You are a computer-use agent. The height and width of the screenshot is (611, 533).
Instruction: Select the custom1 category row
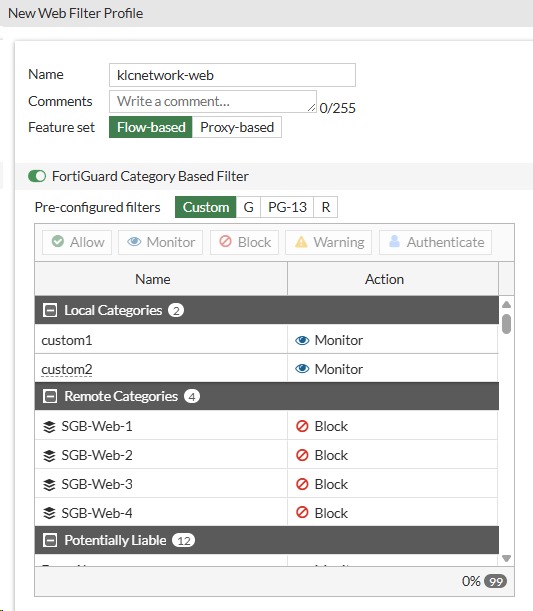[266, 340]
